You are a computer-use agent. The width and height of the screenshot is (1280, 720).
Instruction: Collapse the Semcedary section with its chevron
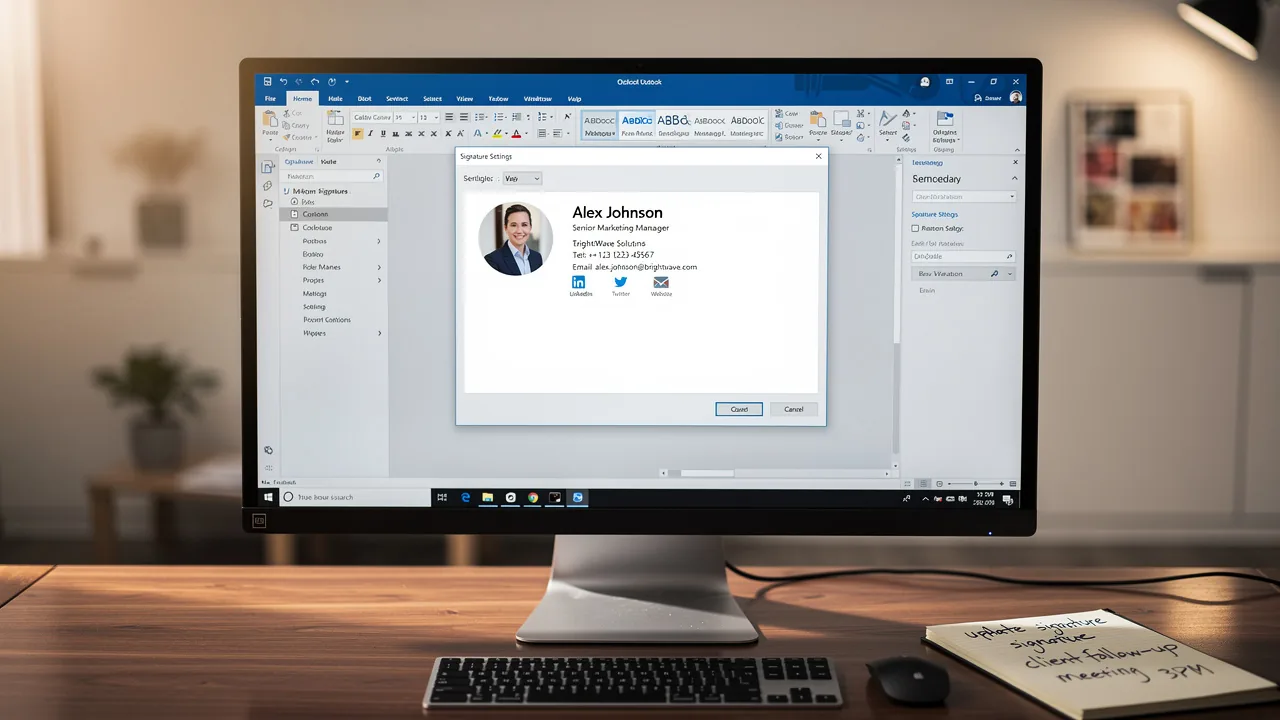1014,179
